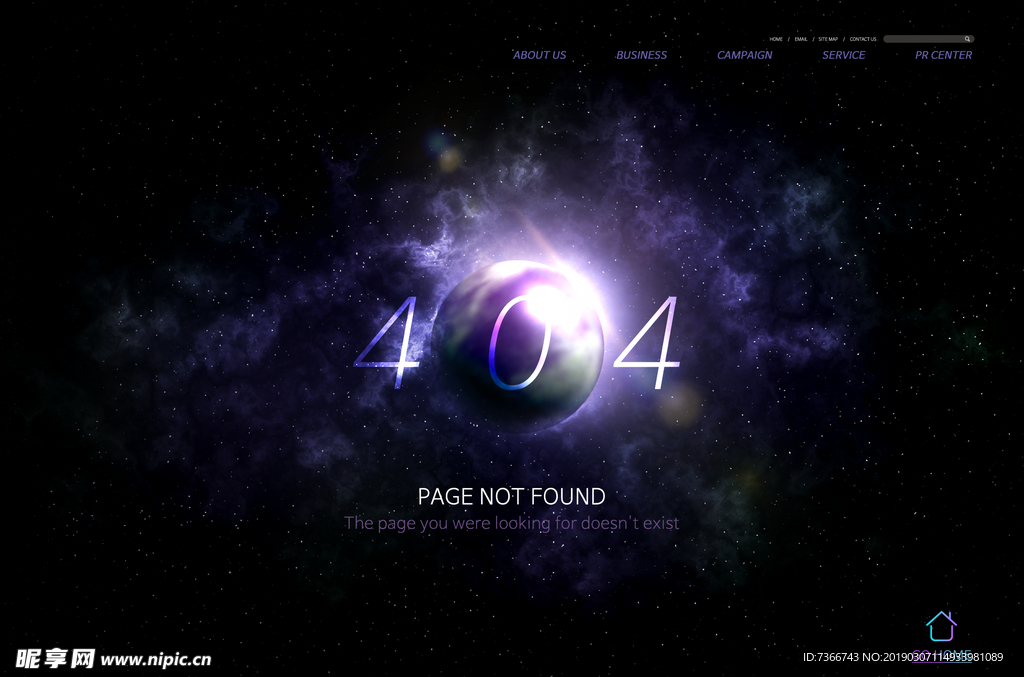Click the GO HOME underlined link
This screenshot has width=1024, height=677.
[x=942, y=655]
